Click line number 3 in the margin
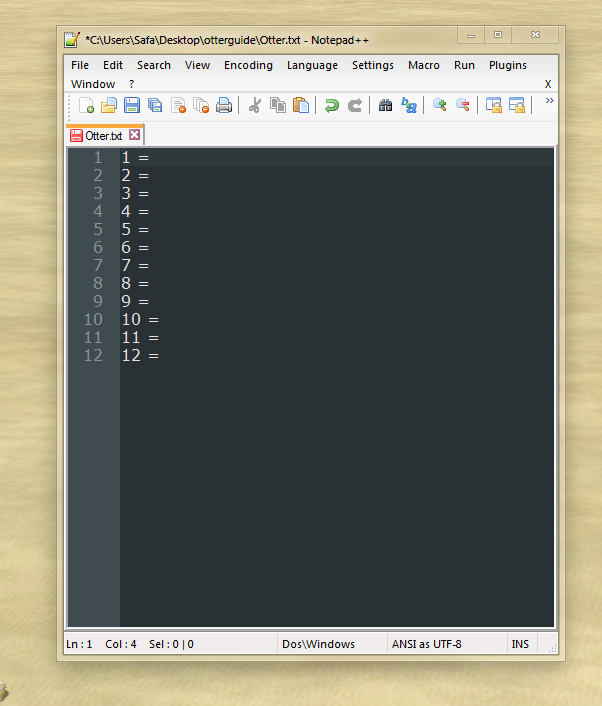 98,194
